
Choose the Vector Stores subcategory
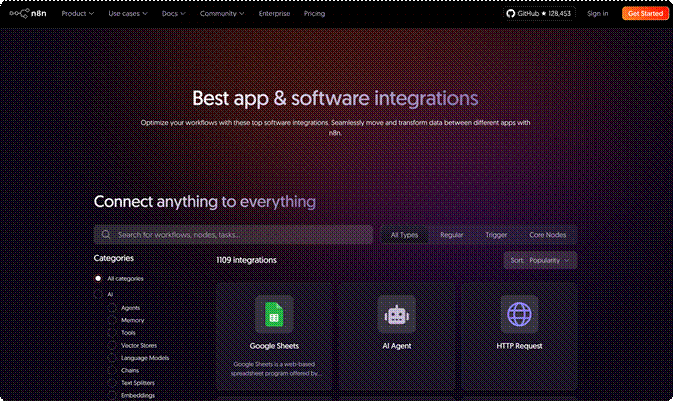pyautogui.click(x=112, y=345)
